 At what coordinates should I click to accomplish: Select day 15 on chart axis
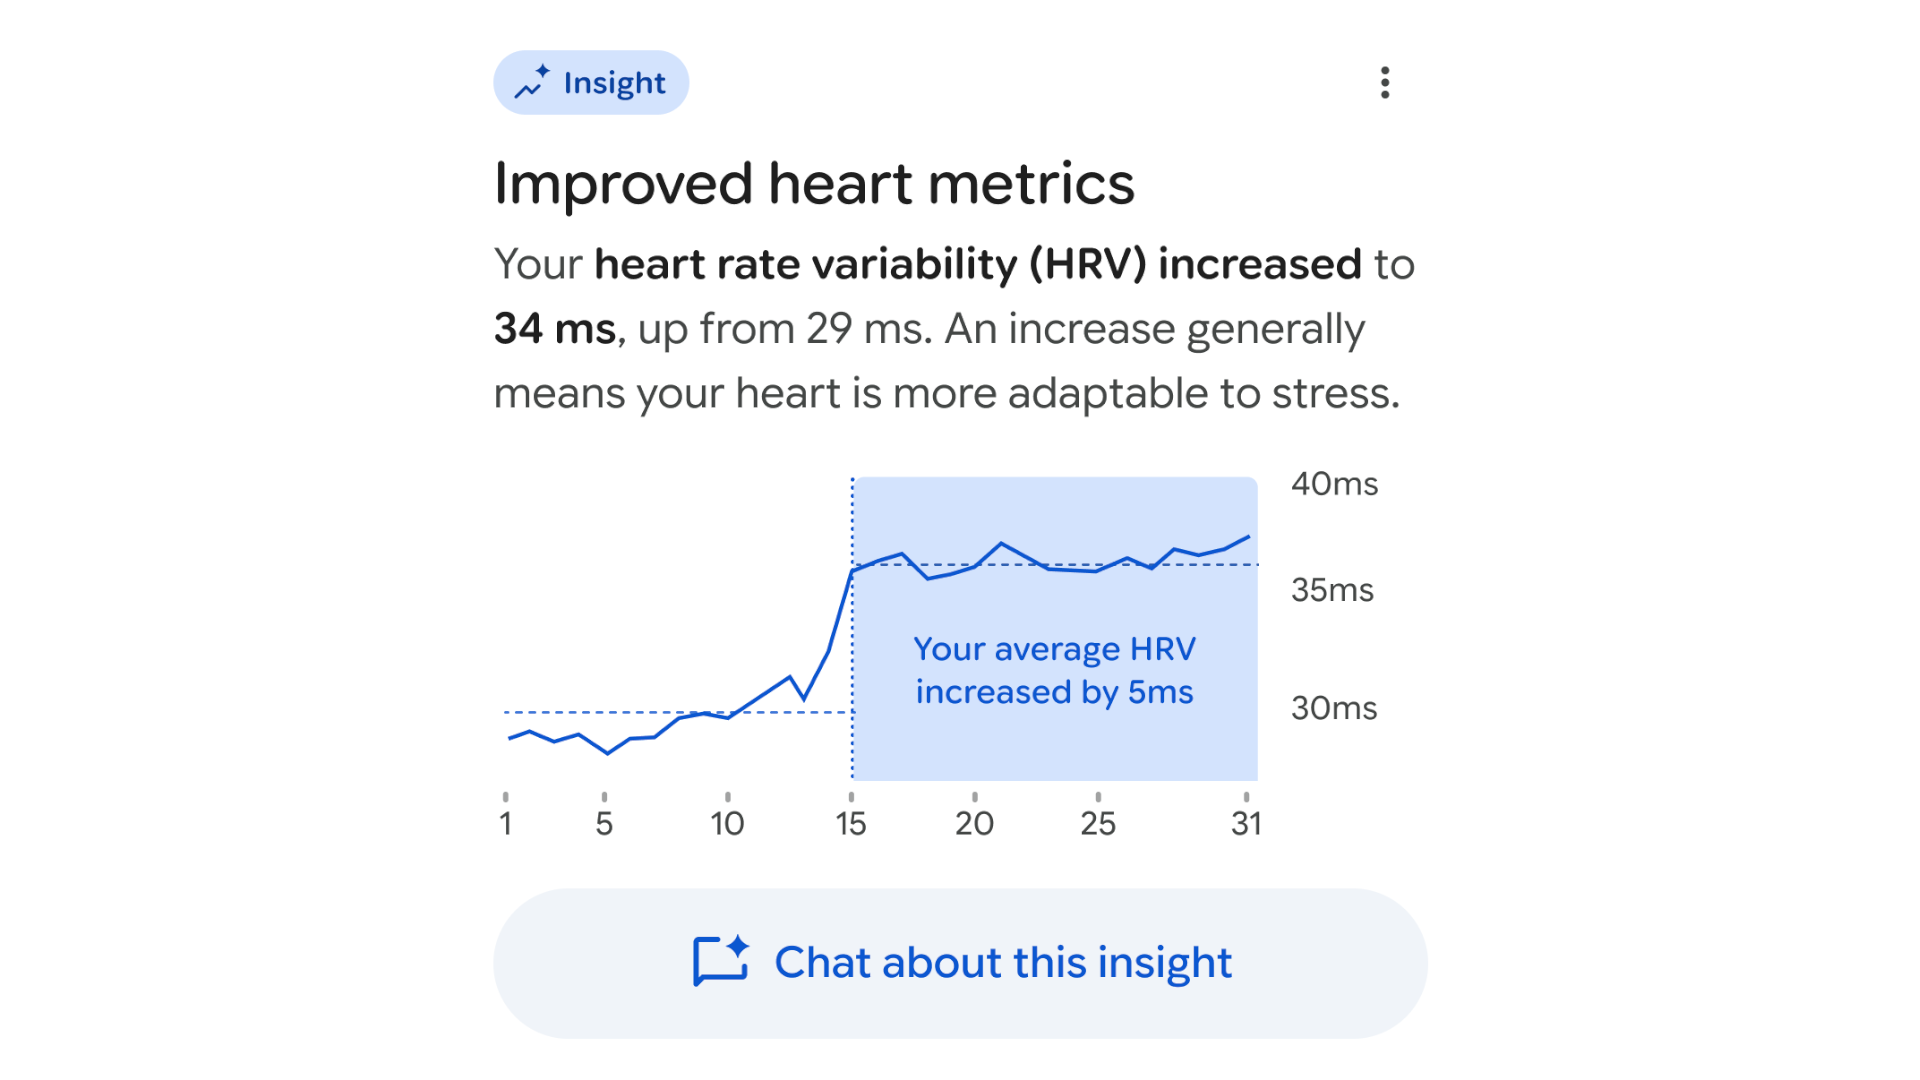pos(851,823)
